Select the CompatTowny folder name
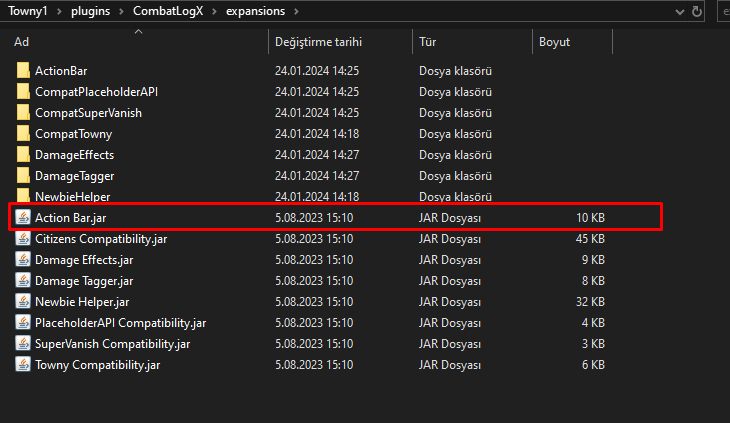This screenshot has width=730, height=423. [x=74, y=134]
